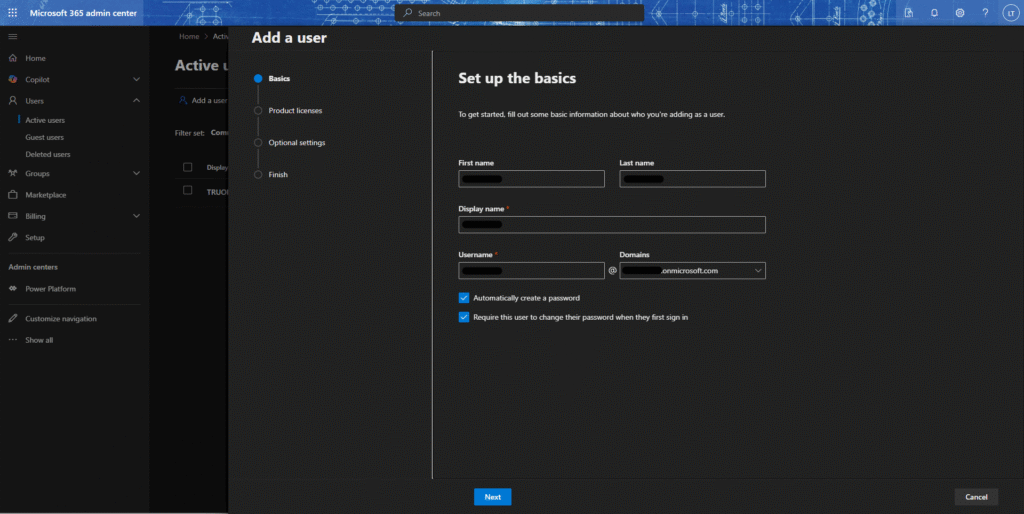Click the Power Platform admin center icon
1024x514 pixels.
coord(13,289)
